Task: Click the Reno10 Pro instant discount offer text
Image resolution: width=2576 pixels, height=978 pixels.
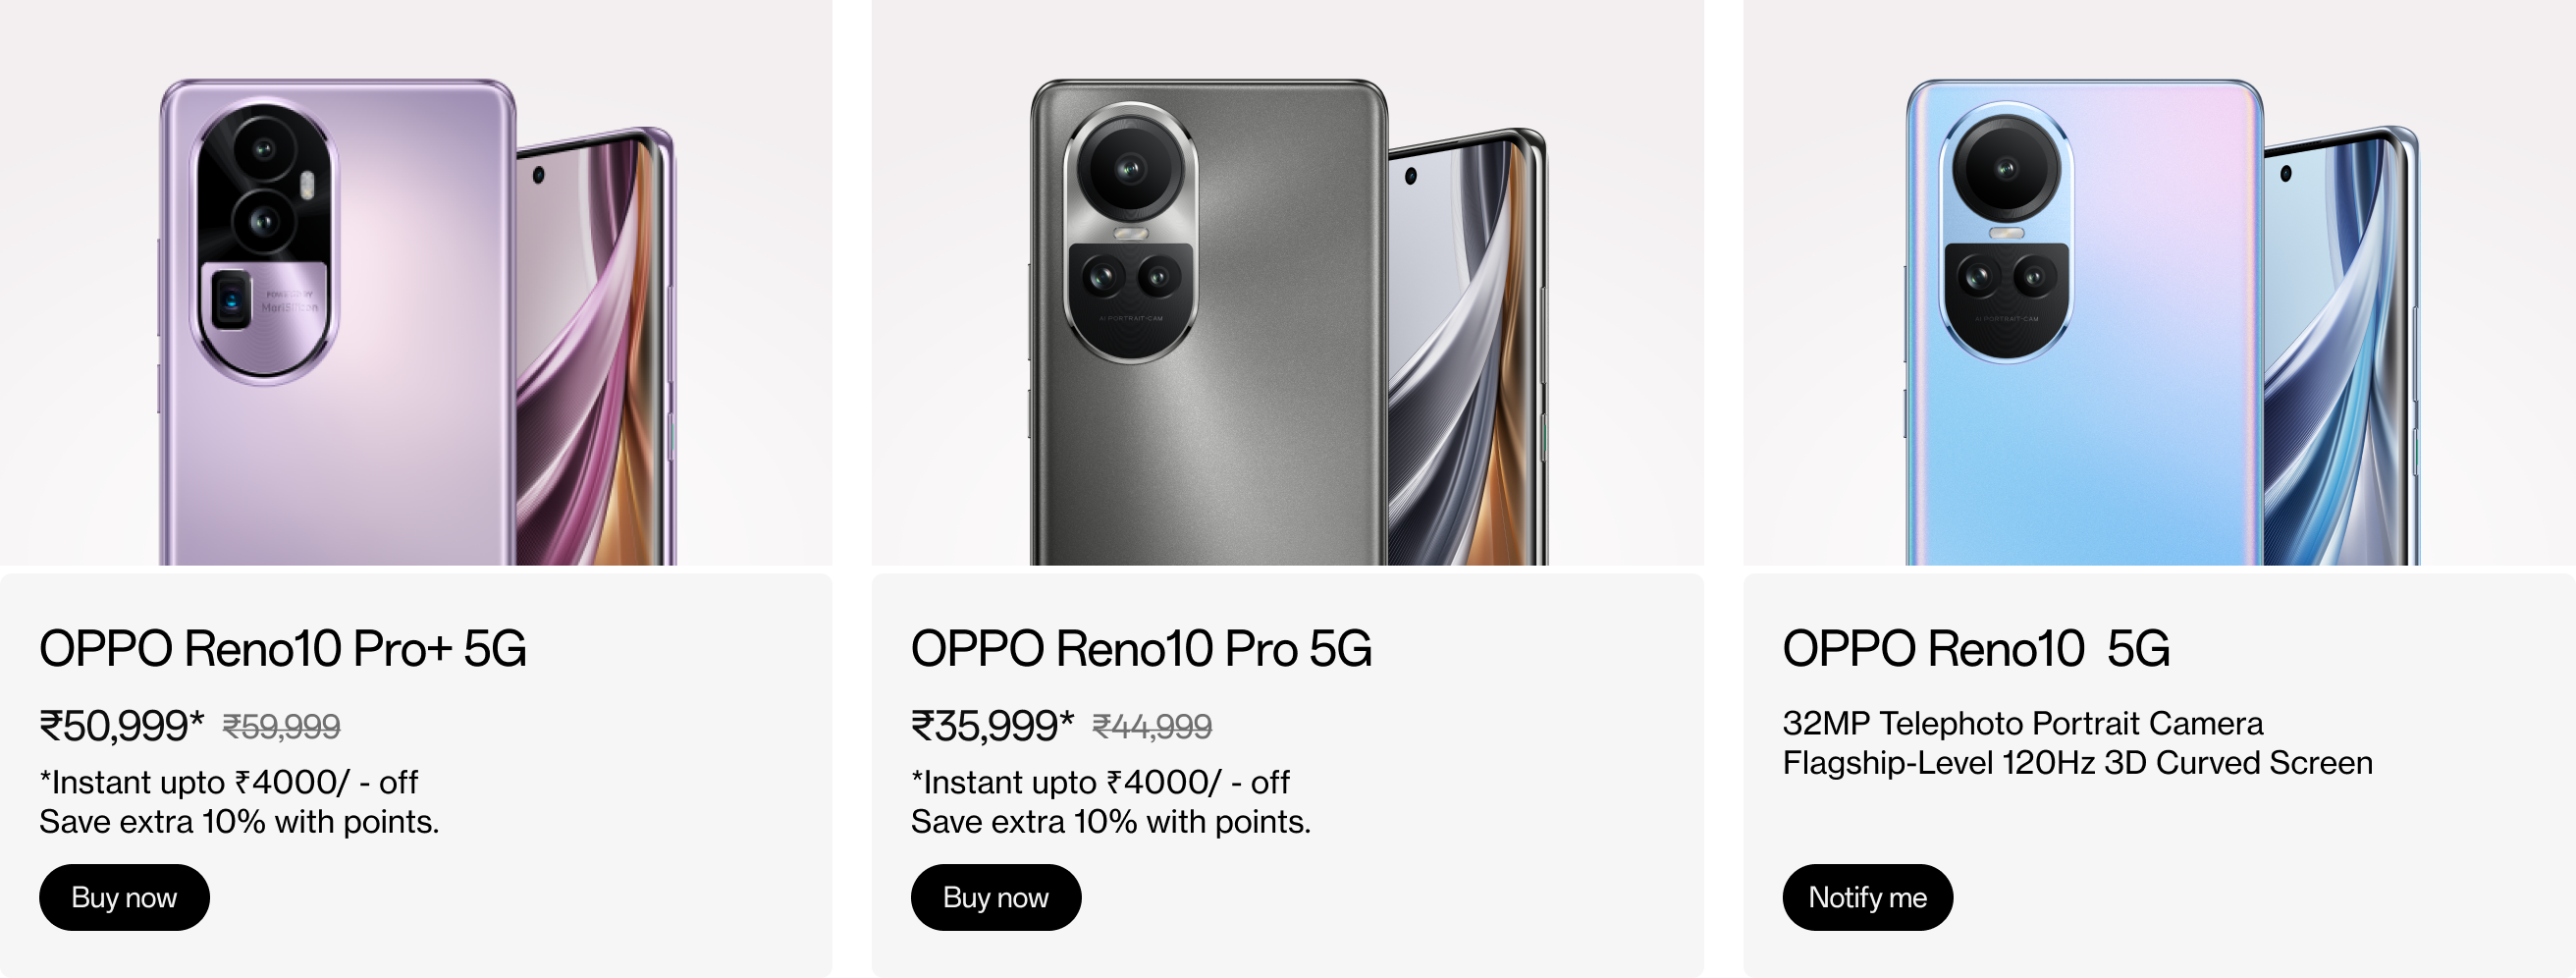Action: (x=1099, y=782)
